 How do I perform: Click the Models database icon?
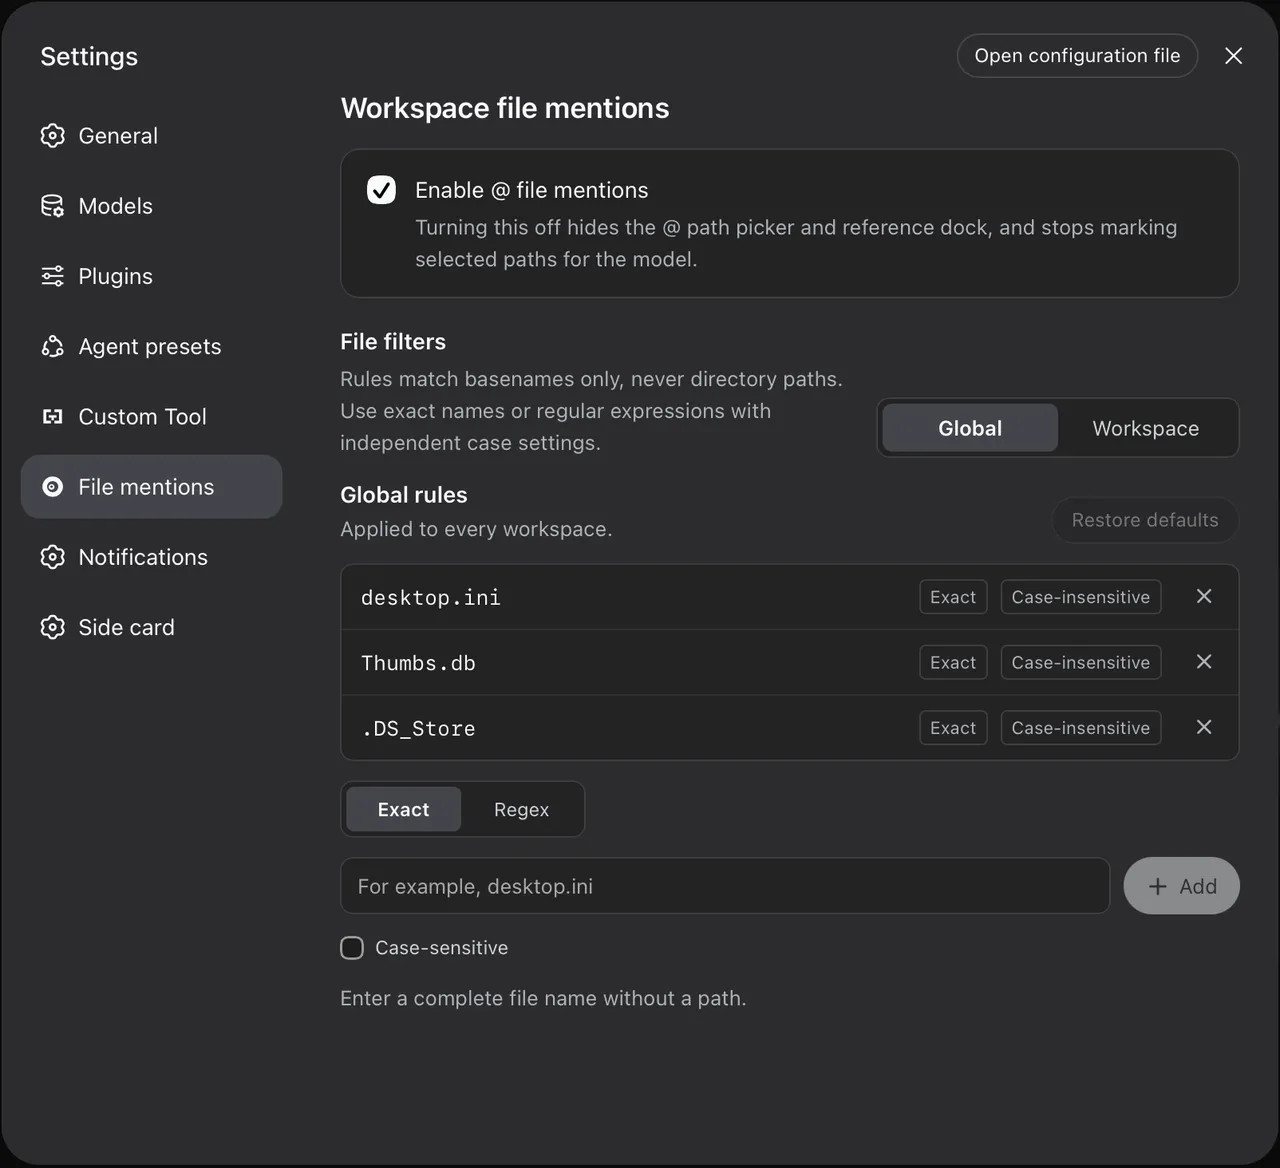tap(52, 206)
